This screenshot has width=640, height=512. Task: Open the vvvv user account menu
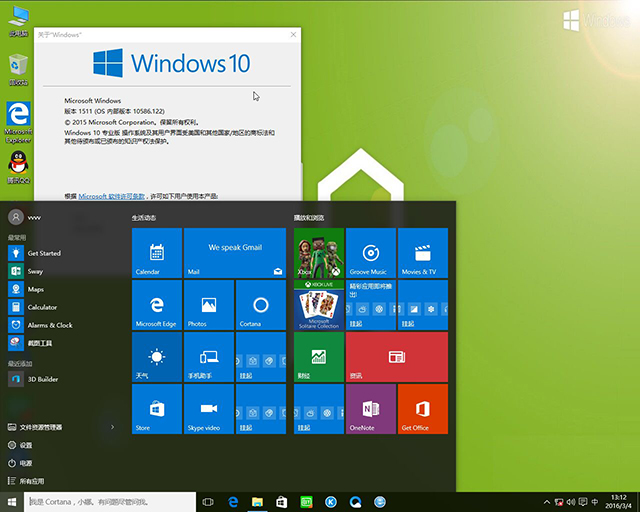coord(30,217)
